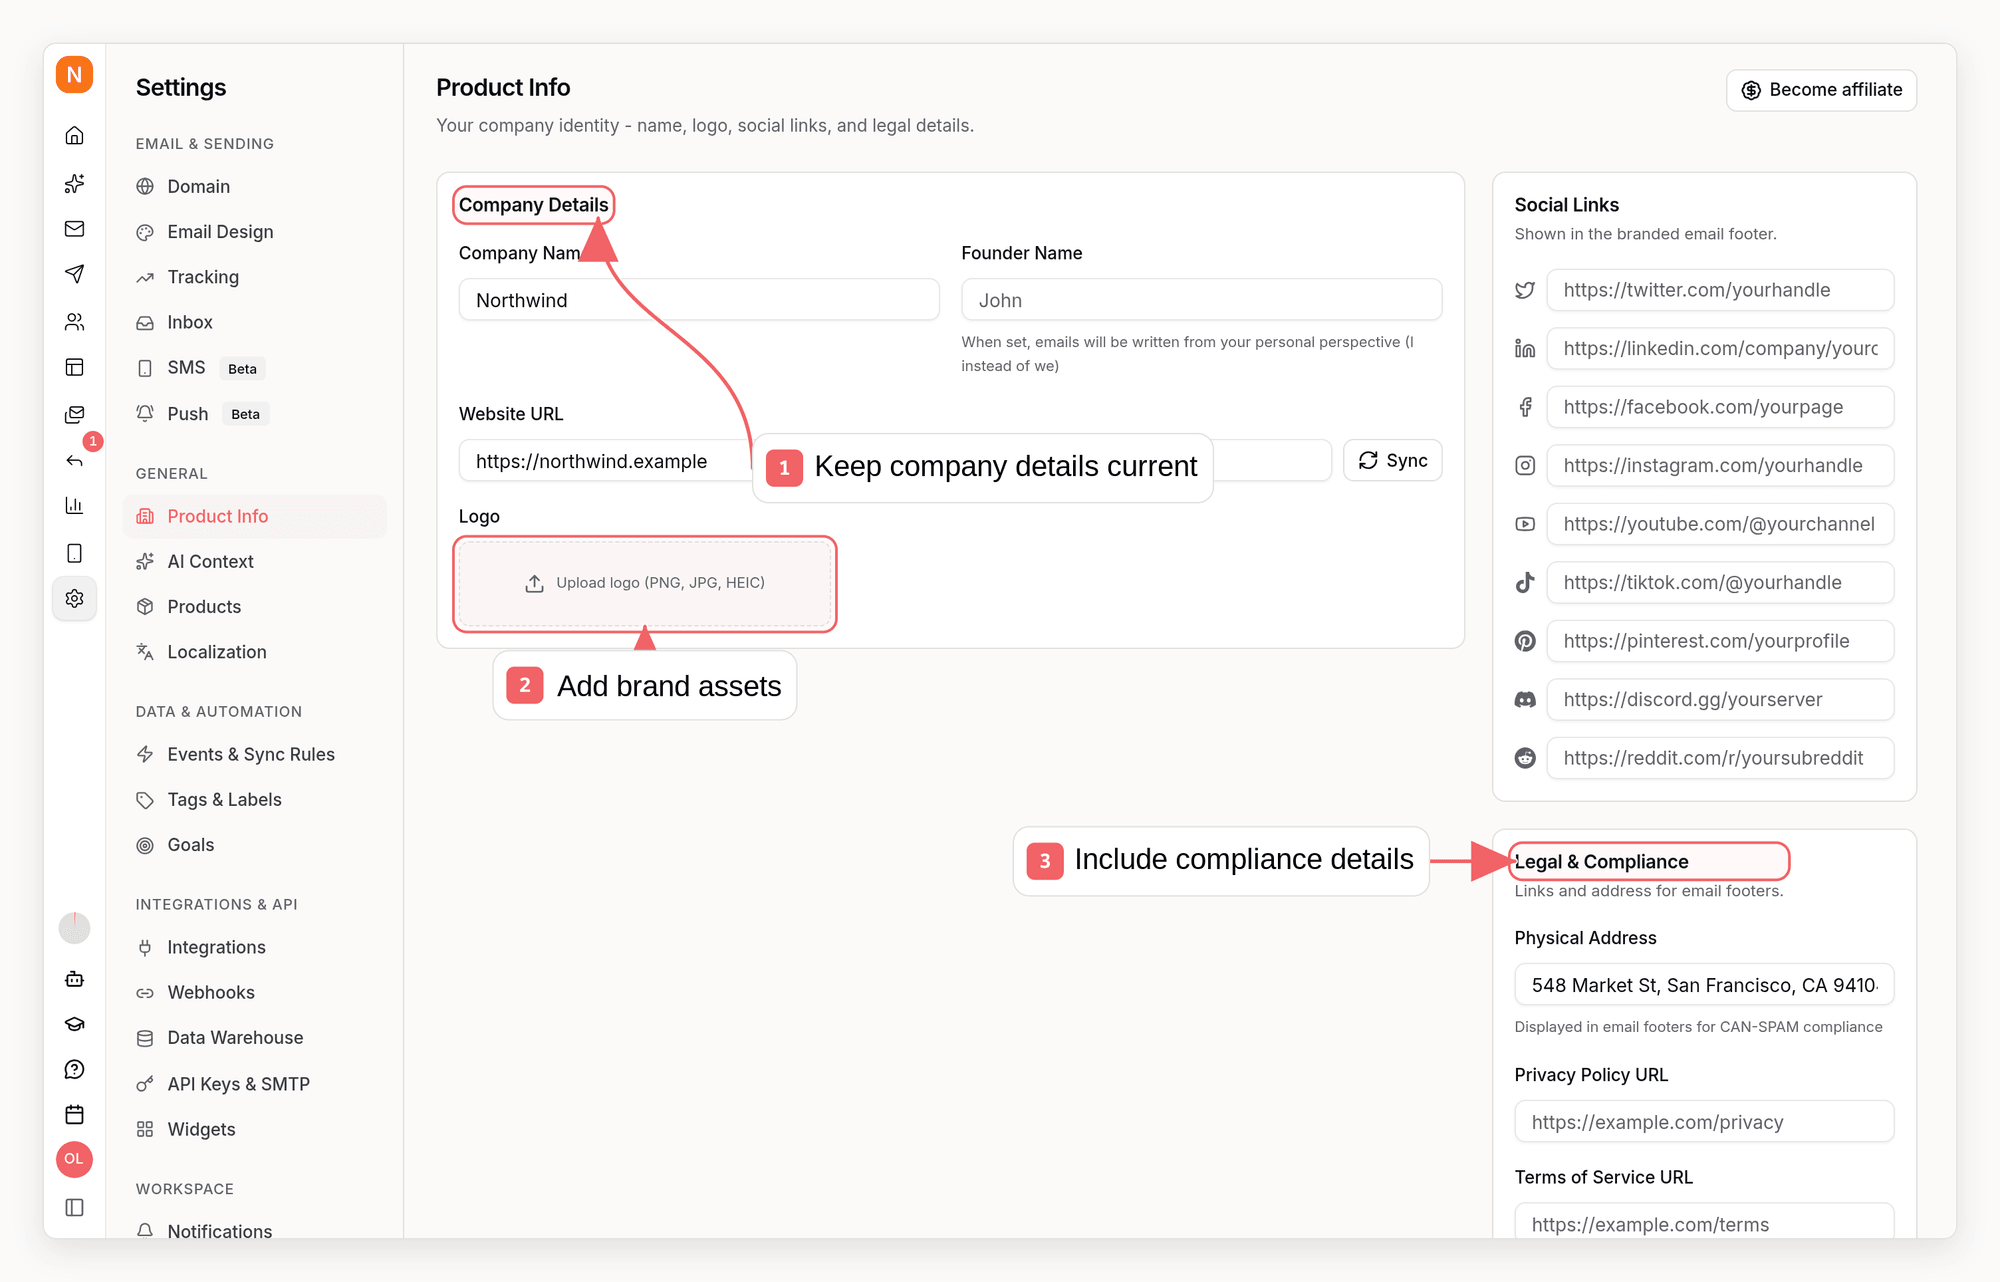This screenshot has width=2000, height=1282.
Task: Click the Become affiliate button
Action: click(x=1821, y=90)
